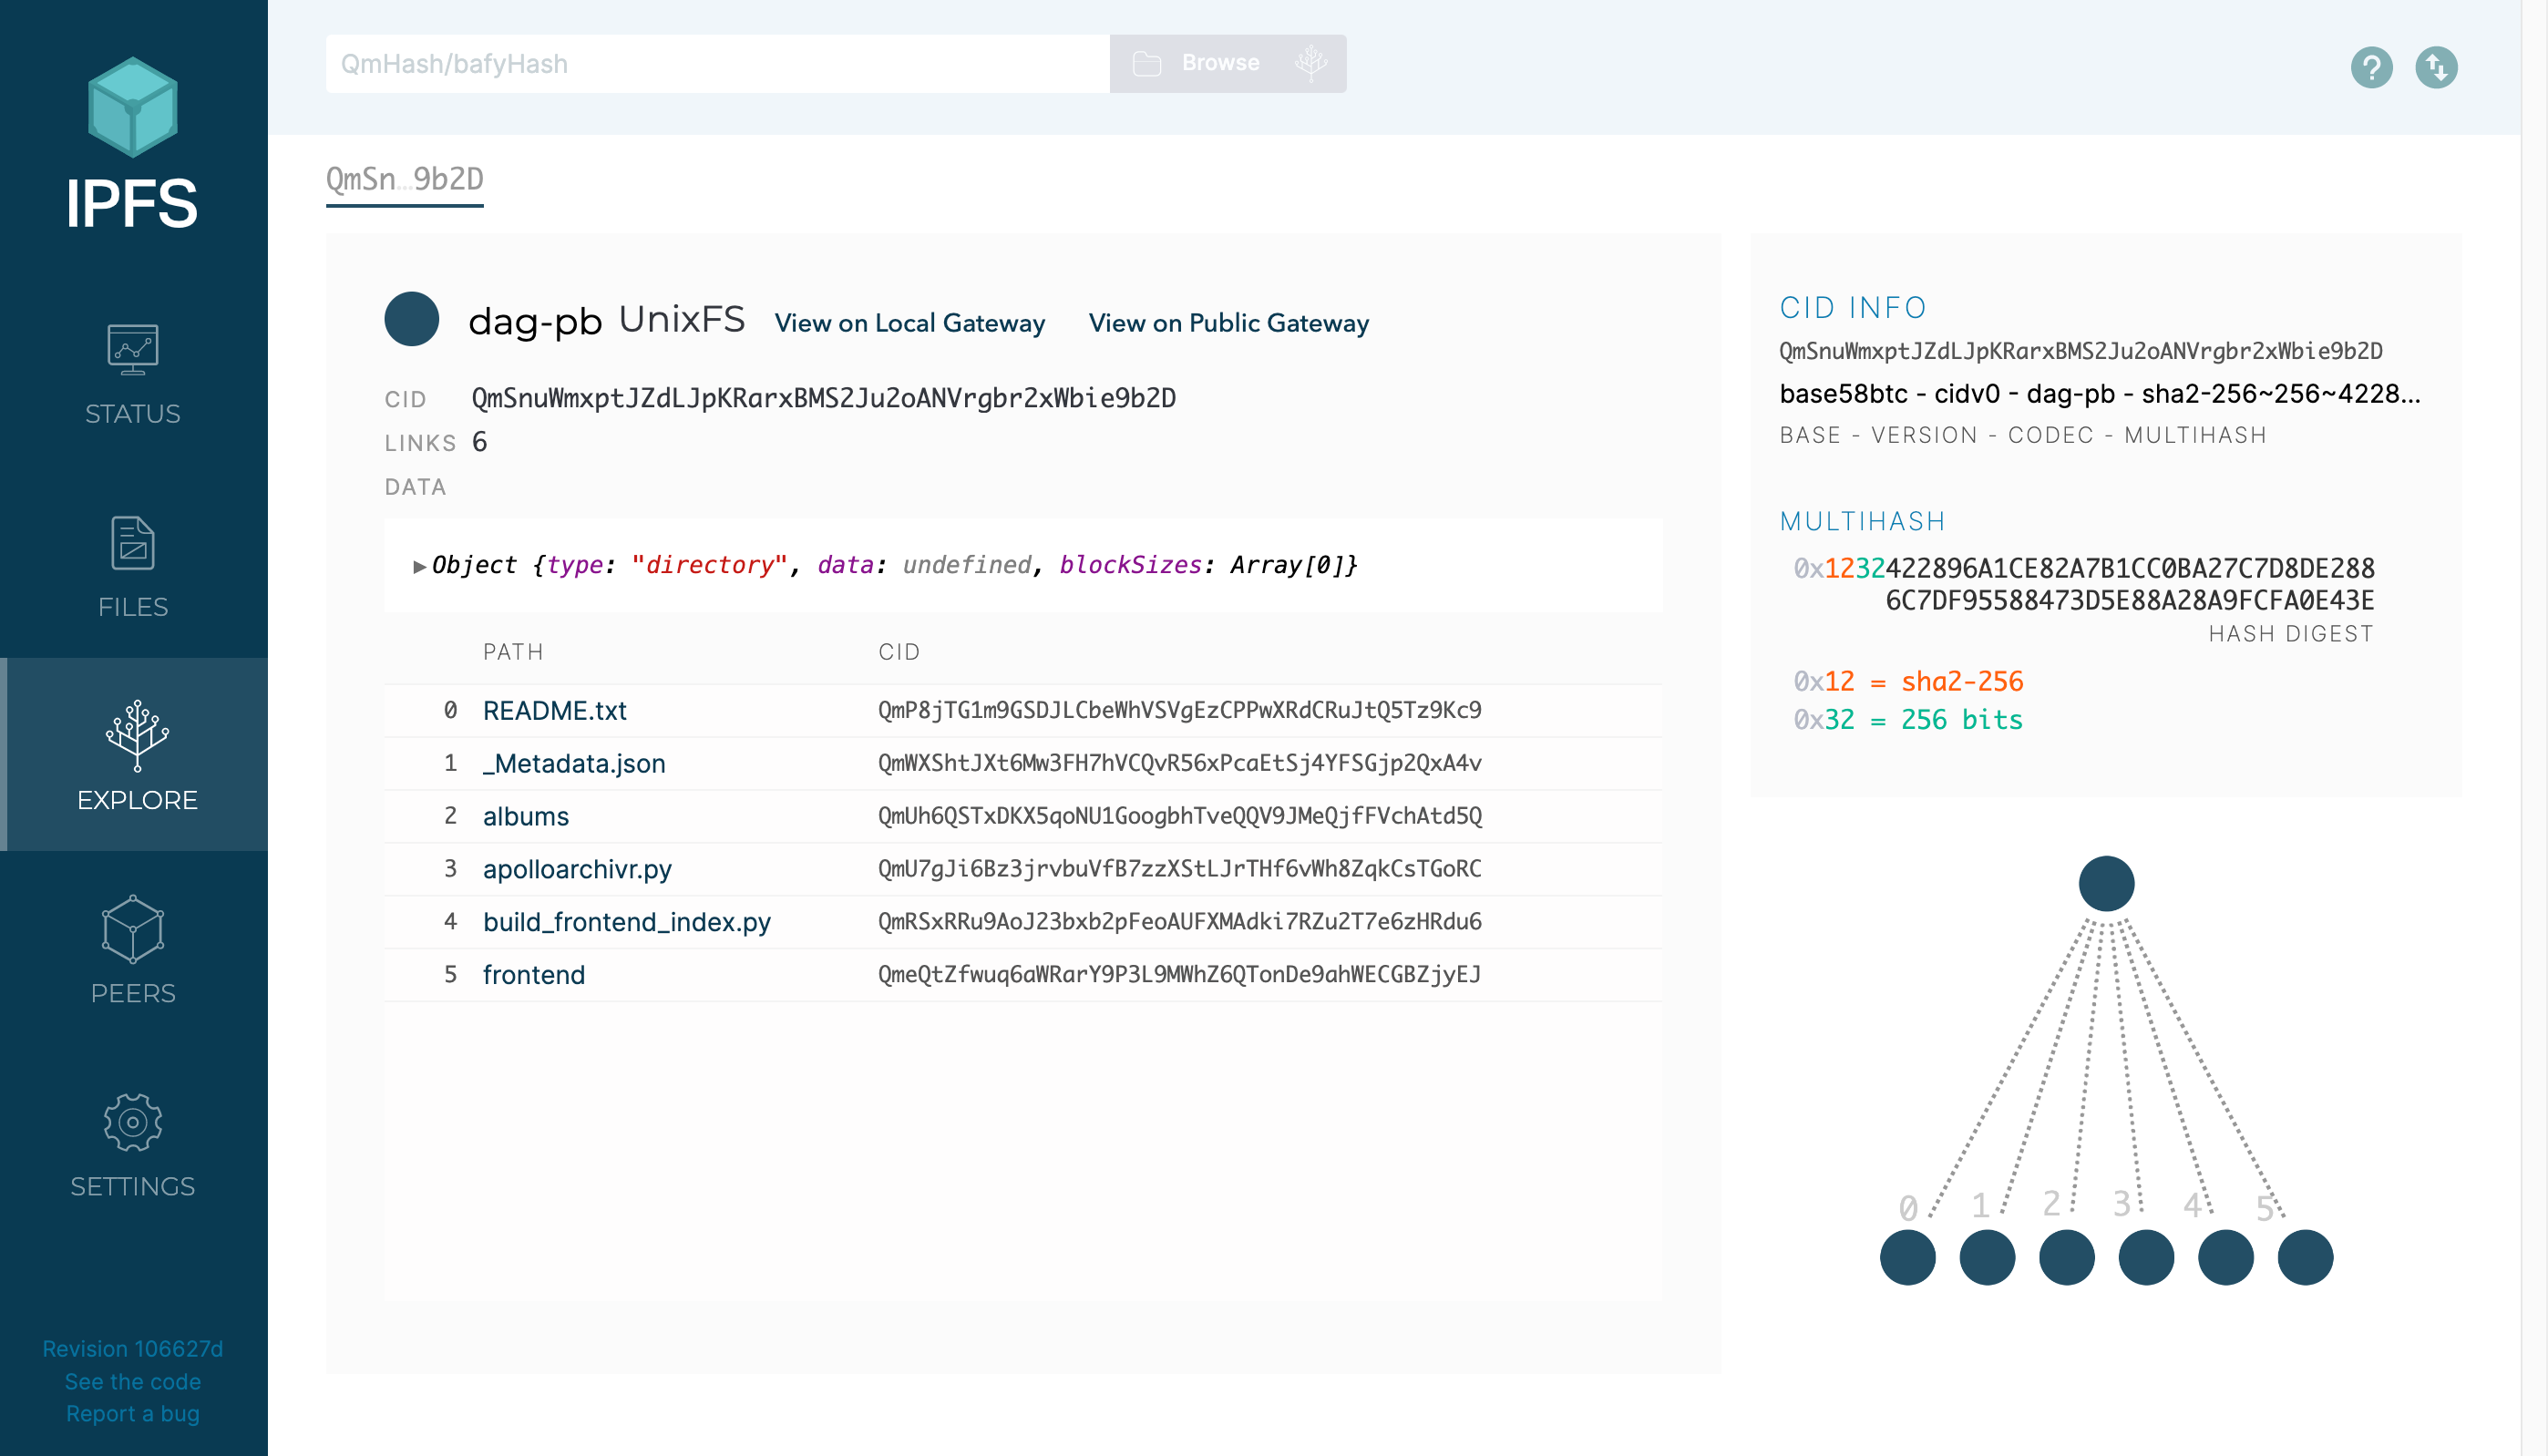This screenshot has height=1456, width=2548.
Task: Click the help question mark icon
Action: point(2371,68)
